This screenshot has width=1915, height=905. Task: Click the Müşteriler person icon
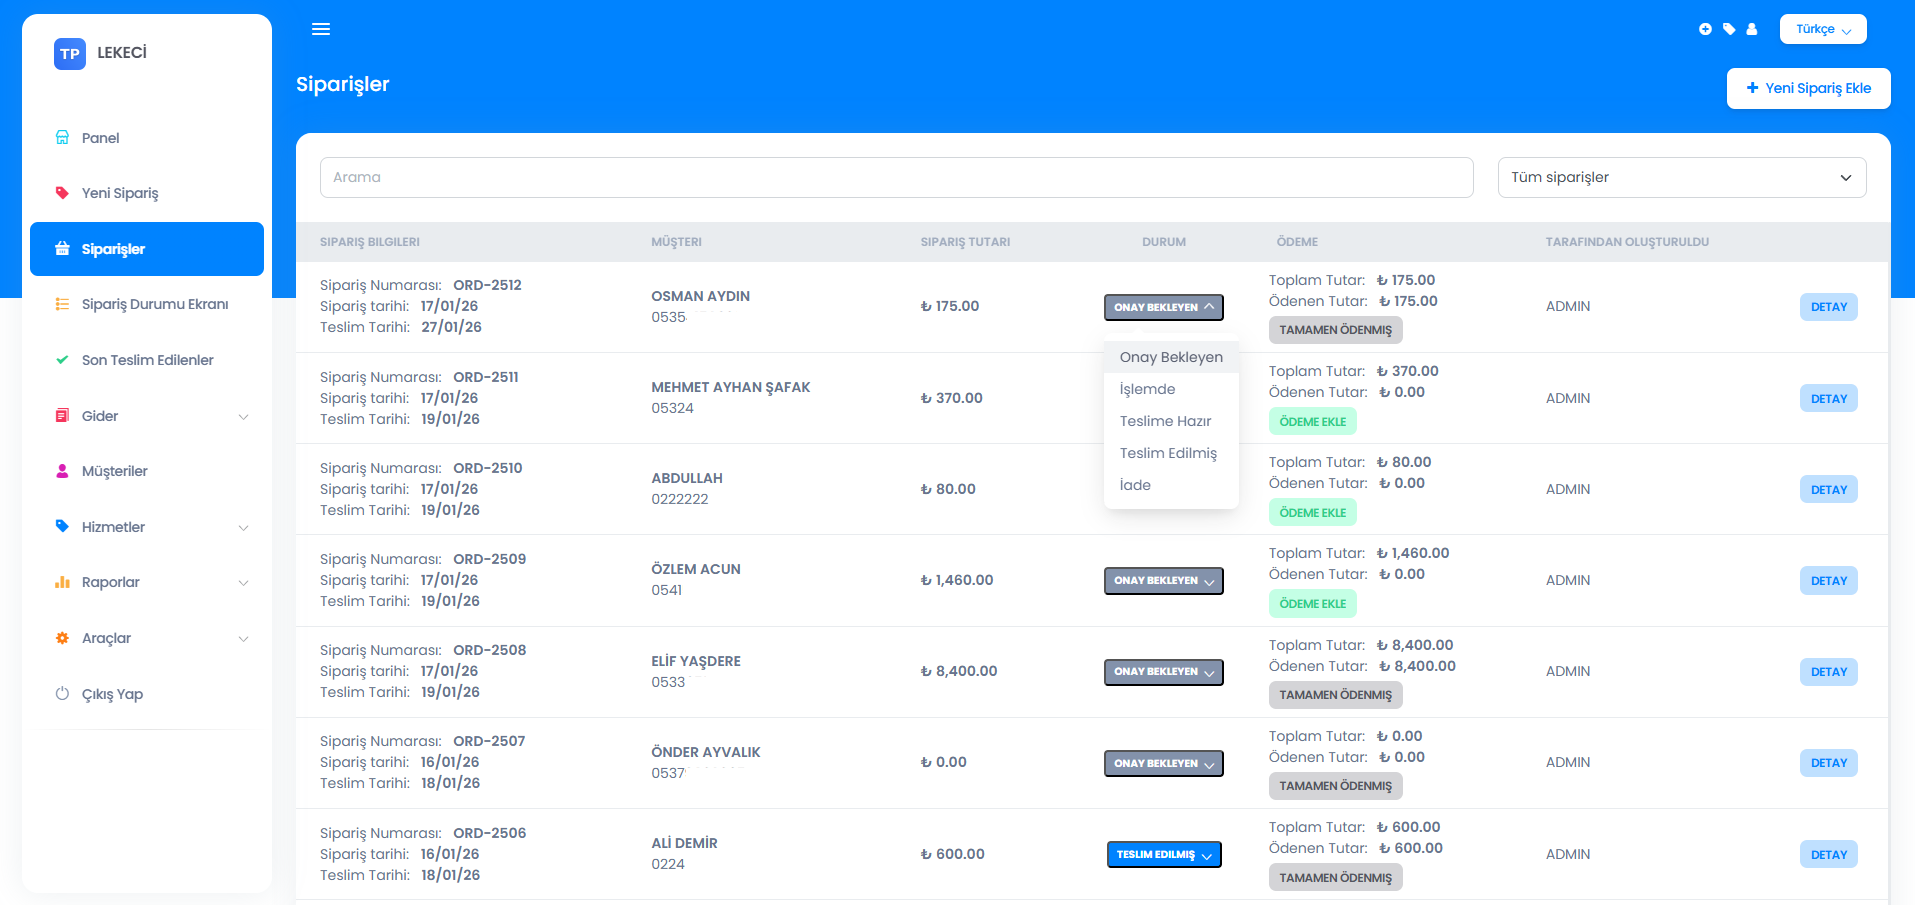tap(62, 471)
